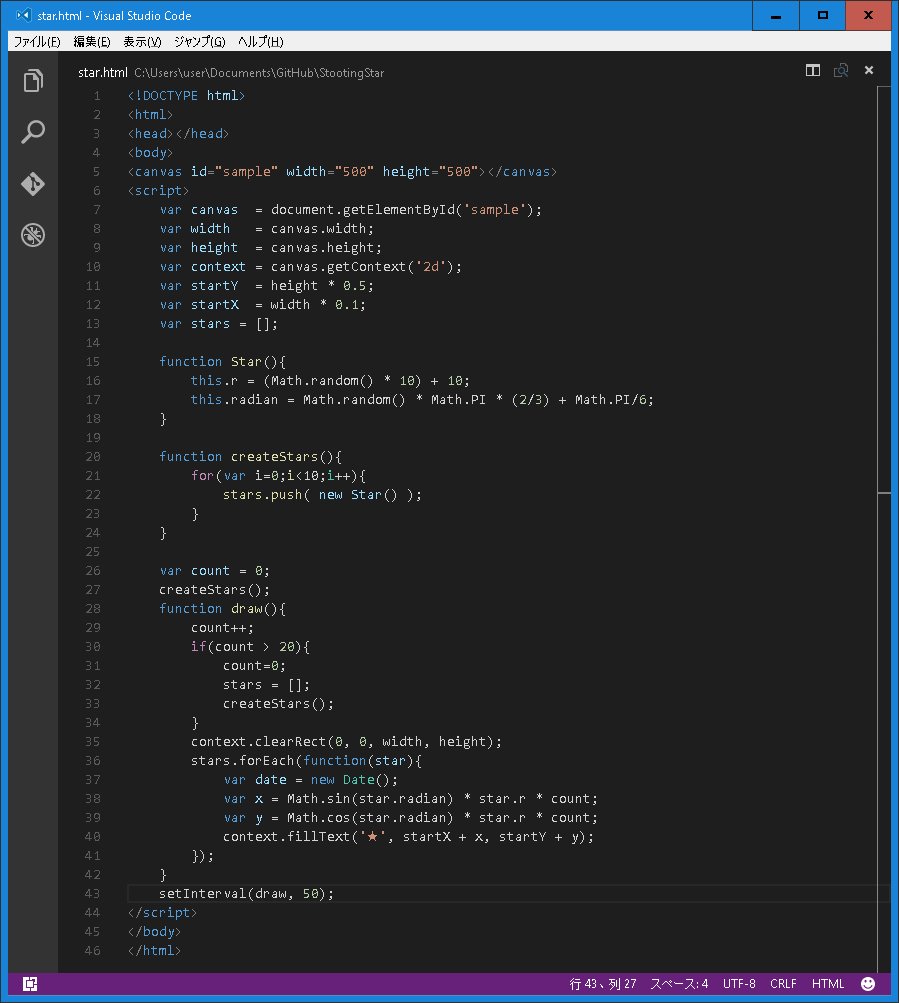Open the 編集(E) menu
Image resolution: width=899 pixels, height=1003 pixels.
tap(91, 42)
